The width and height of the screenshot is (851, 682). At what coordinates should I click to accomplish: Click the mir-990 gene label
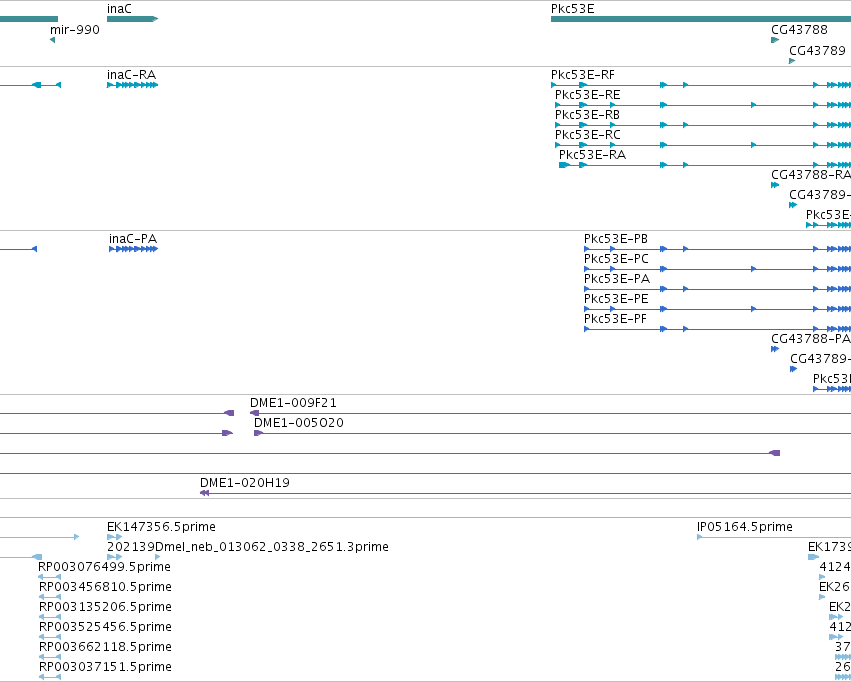click(75, 30)
